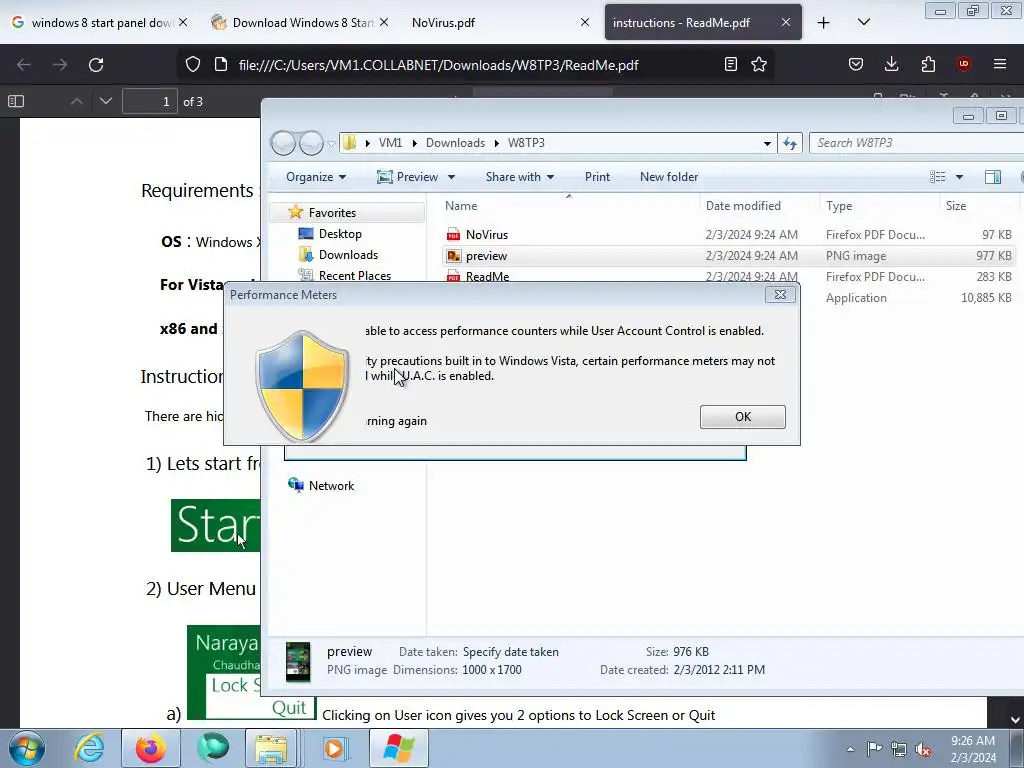Open Network in navigation pane
1024x768 pixels.
point(321,486)
